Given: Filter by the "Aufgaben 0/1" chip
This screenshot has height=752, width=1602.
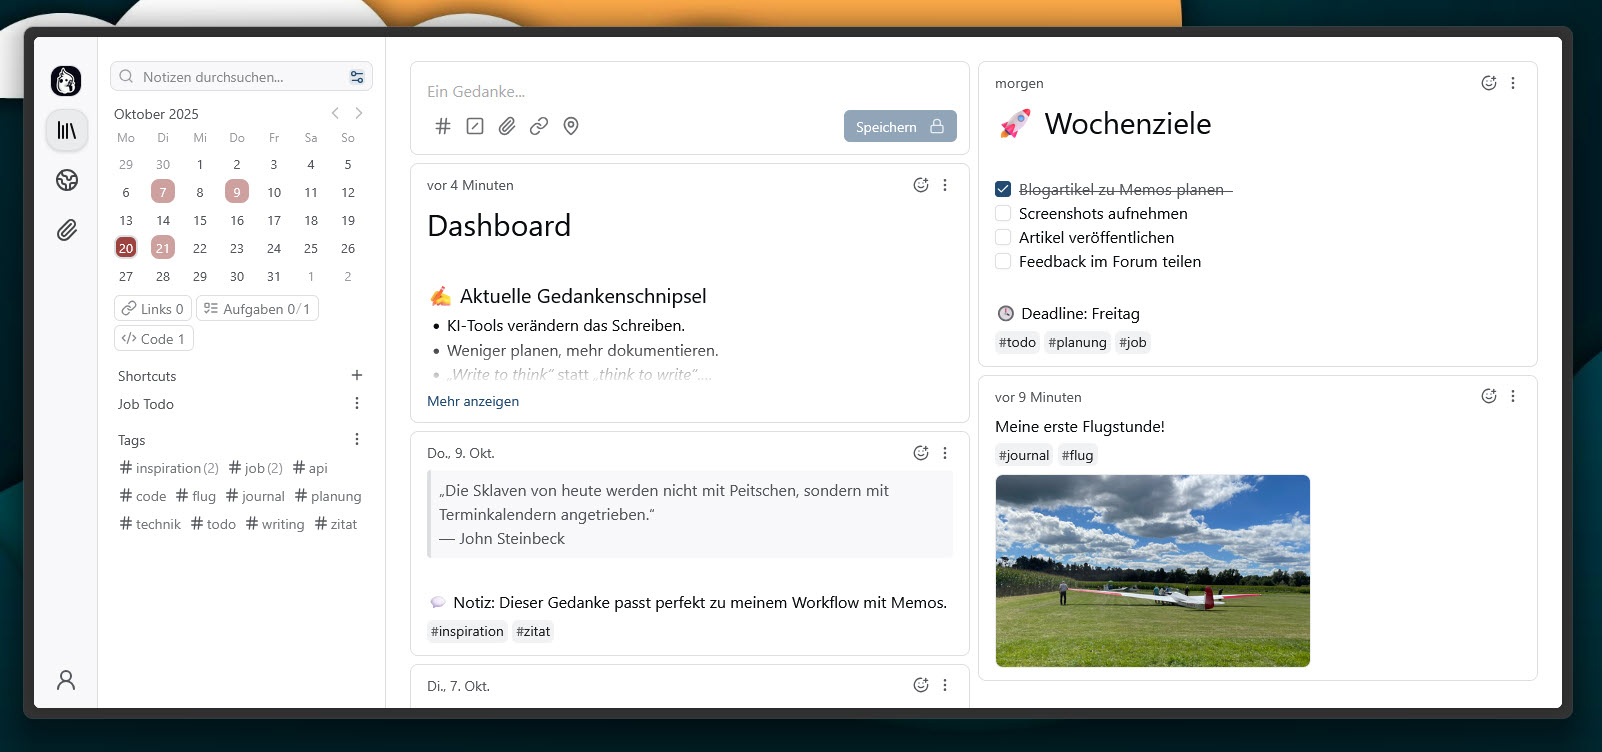Looking at the screenshot, I should [257, 309].
